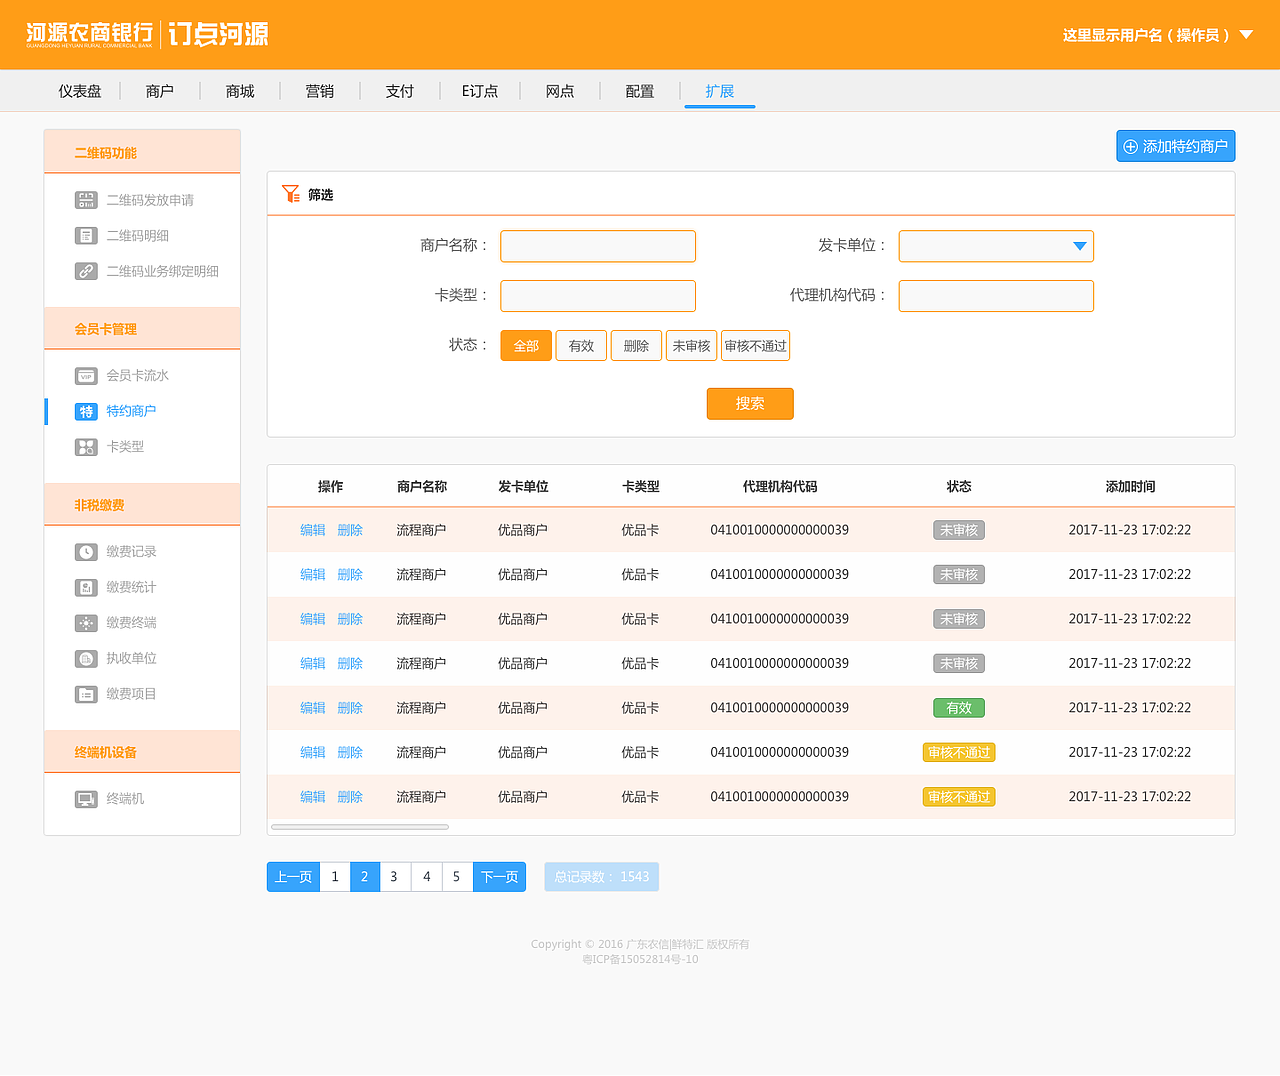This screenshot has height=1076, width=1280.
Task: Click the 执收单位 sidebar icon
Action: click(86, 658)
